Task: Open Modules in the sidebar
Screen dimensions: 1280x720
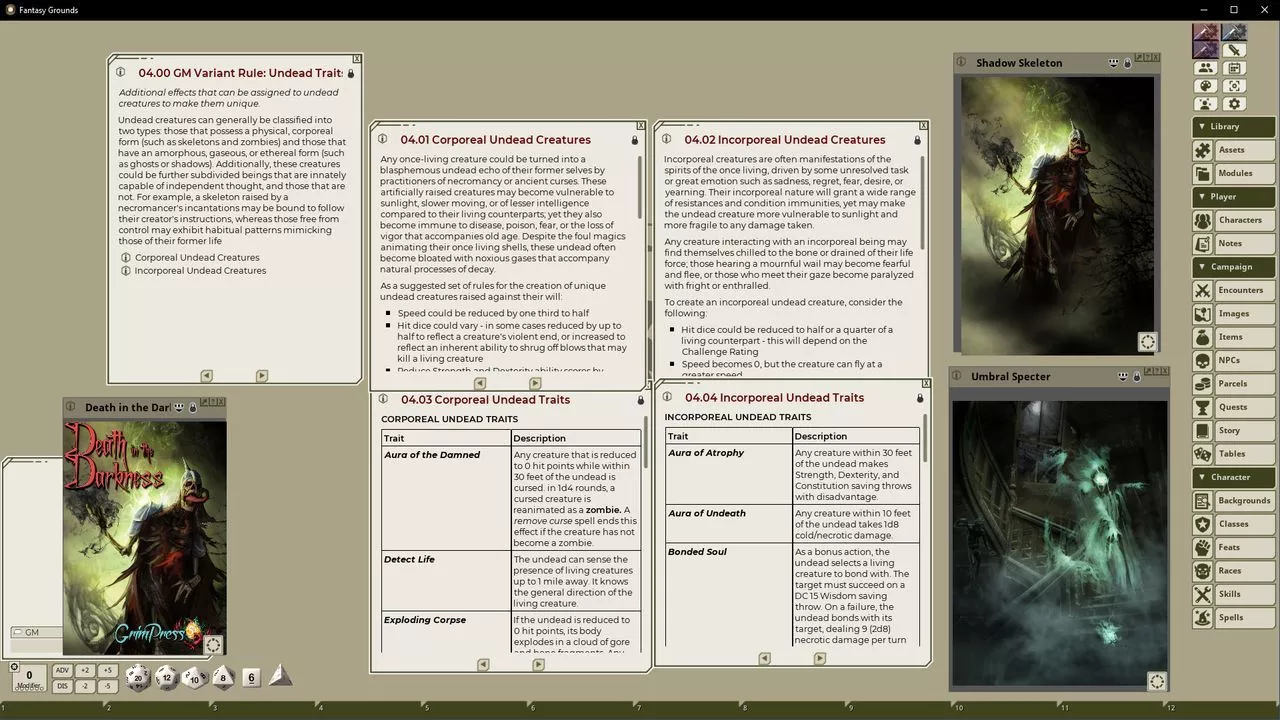Action: click(1233, 173)
